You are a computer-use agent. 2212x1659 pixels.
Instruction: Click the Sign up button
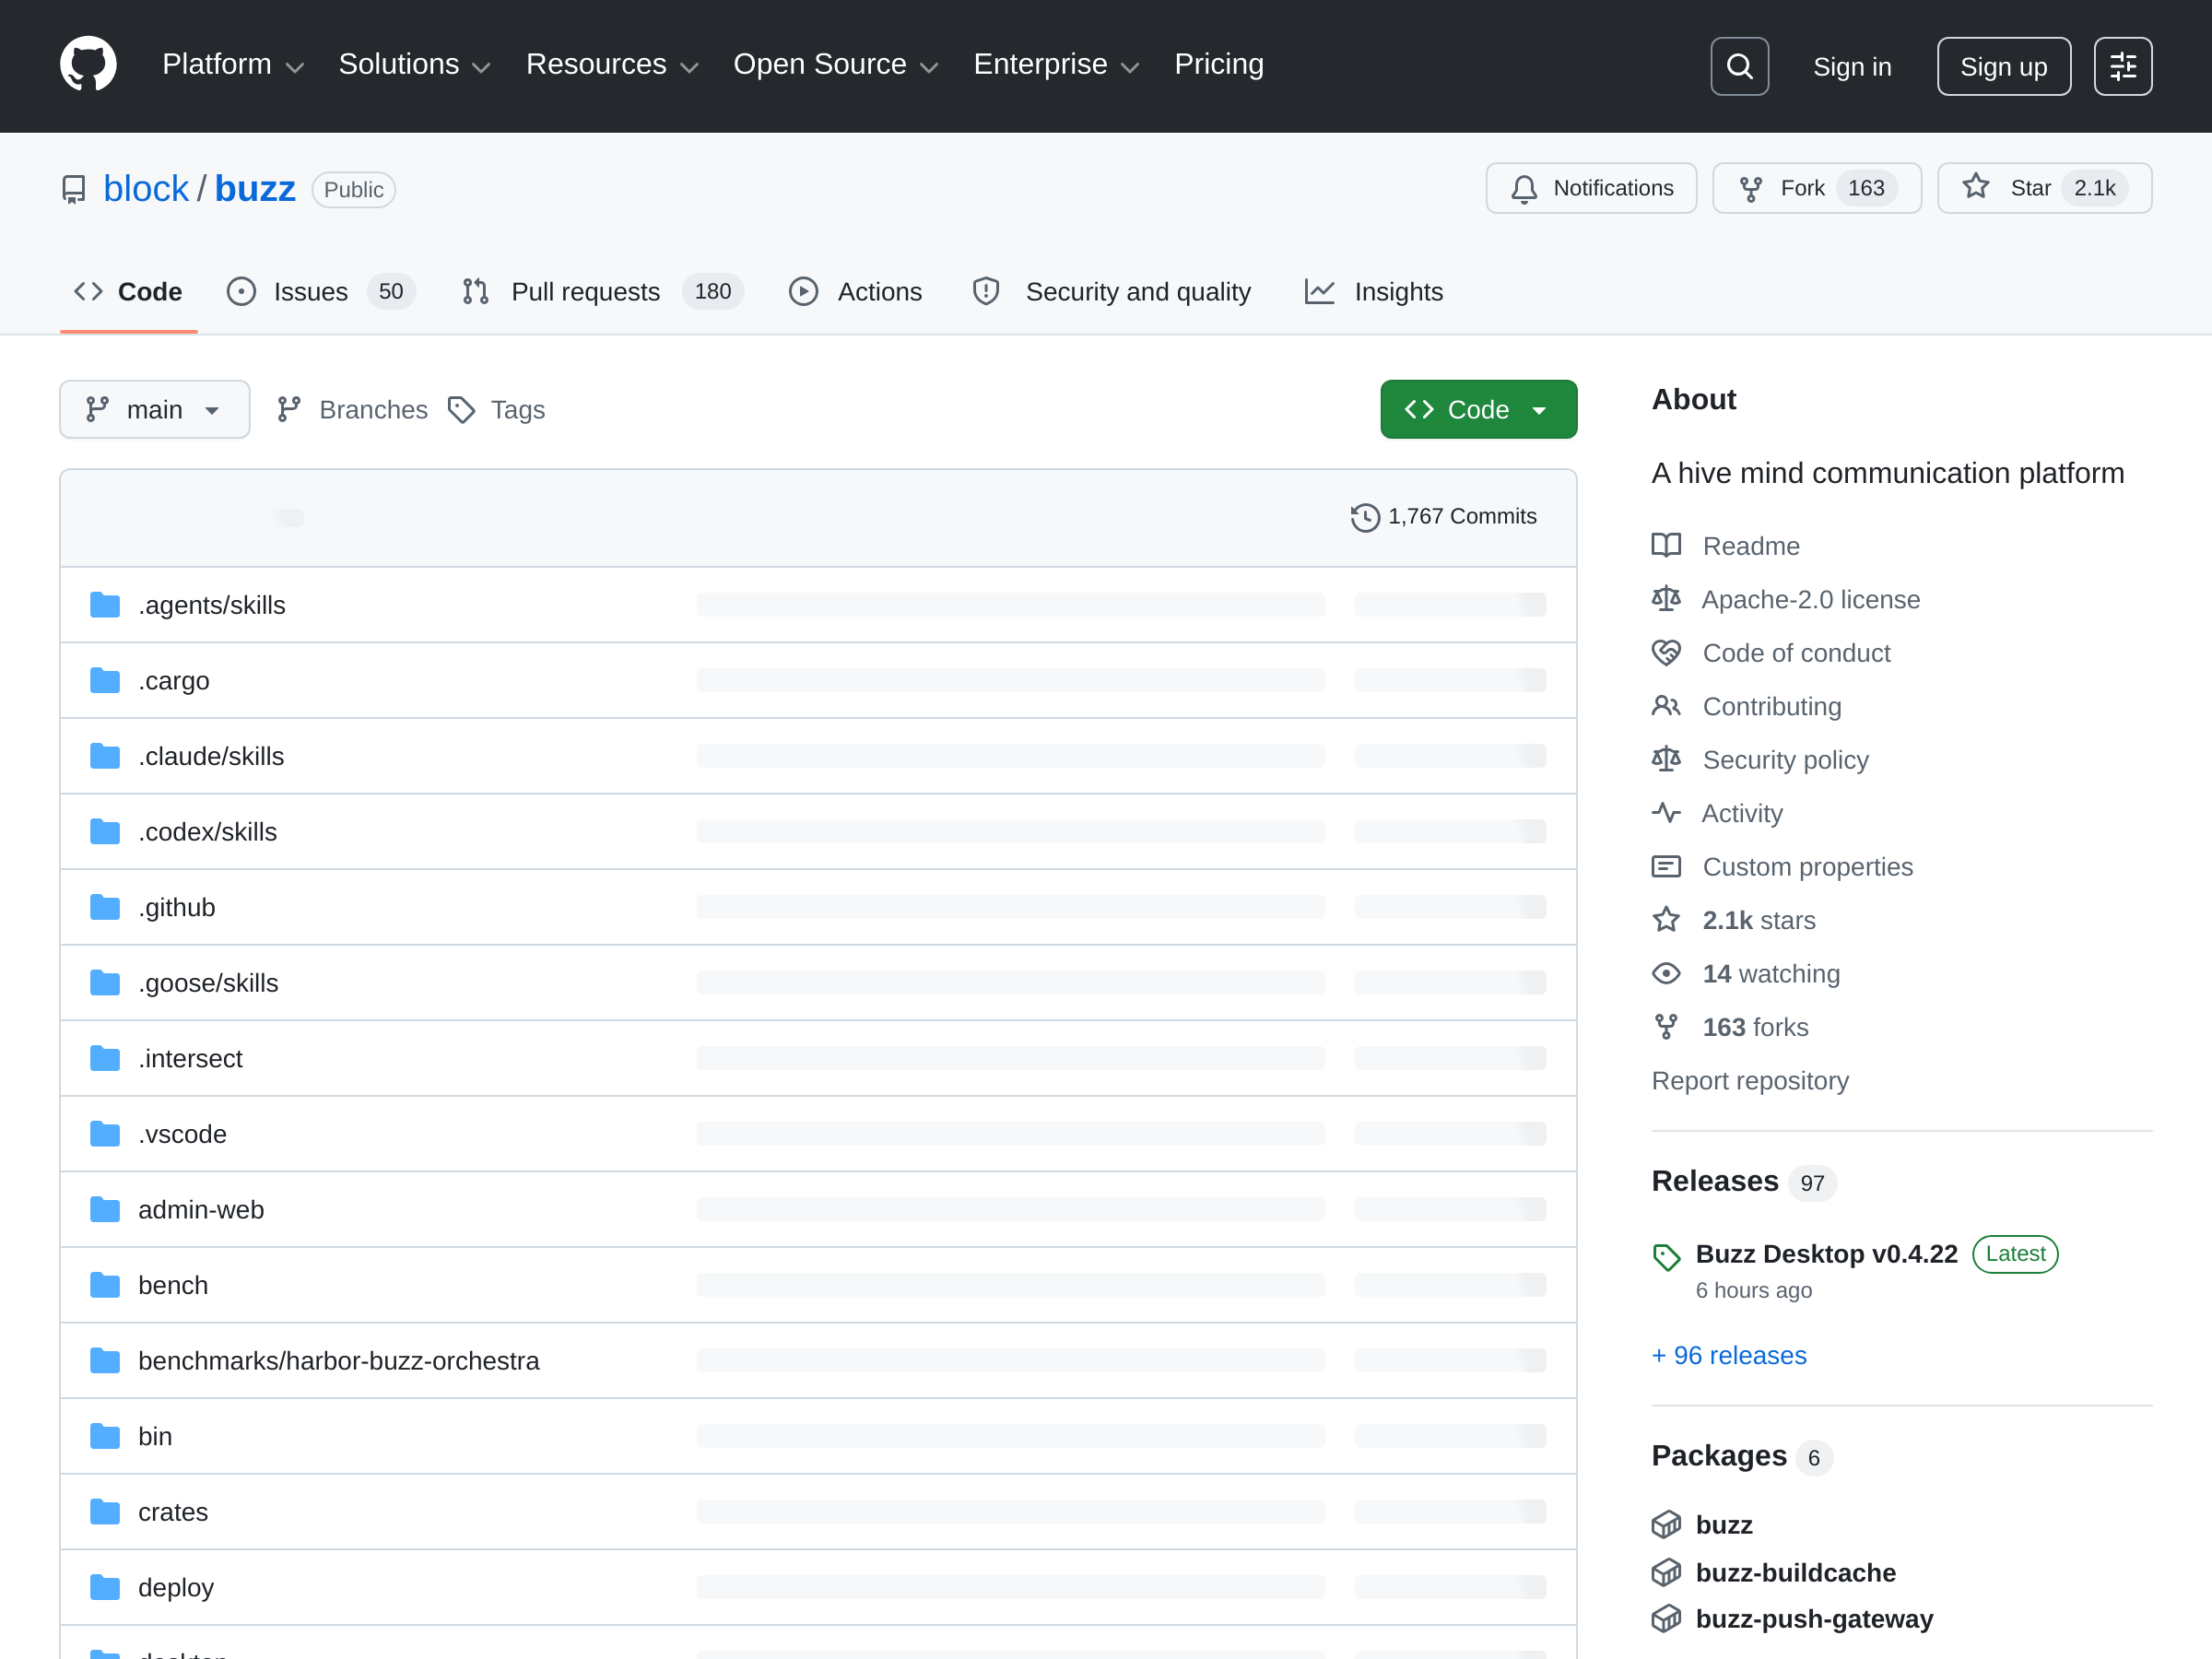[x=2003, y=66]
